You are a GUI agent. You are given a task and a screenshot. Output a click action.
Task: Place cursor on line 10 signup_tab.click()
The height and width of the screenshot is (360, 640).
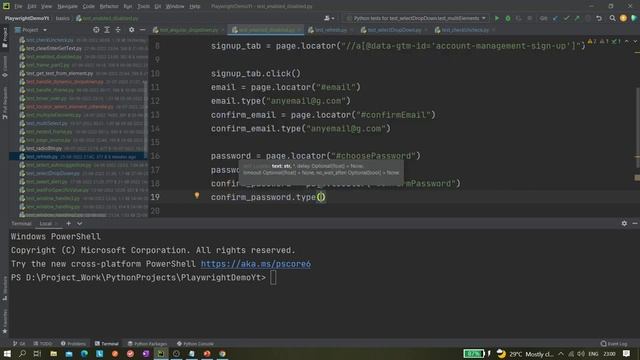[256, 73]
